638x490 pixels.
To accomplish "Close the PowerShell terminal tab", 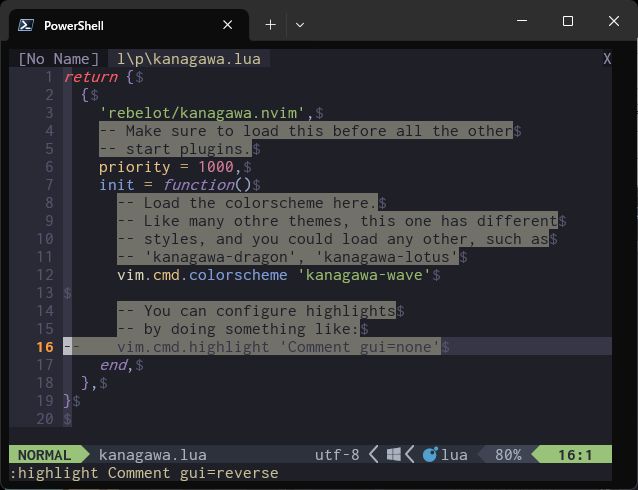I will 229,25.
